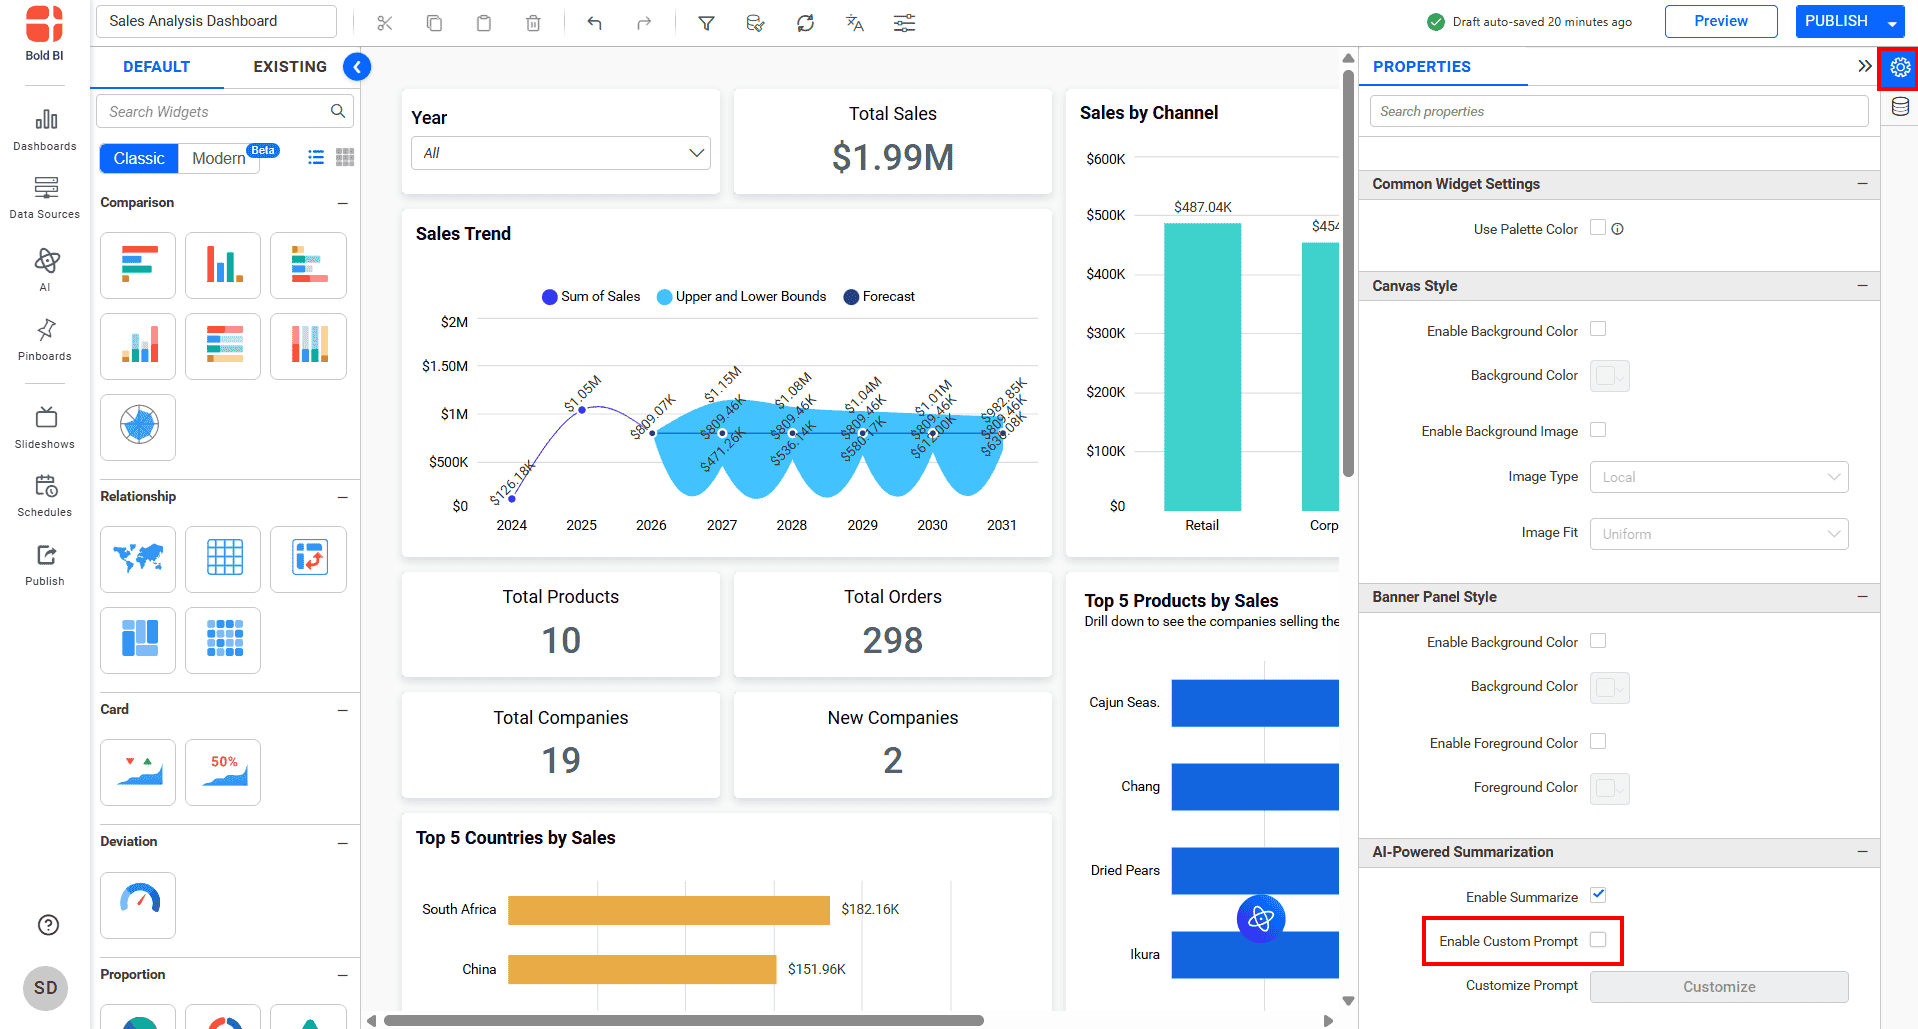Screen dimensions: 1918x1029
Task: Open Schedules in left sidebar
Action: tap(45, 496)
